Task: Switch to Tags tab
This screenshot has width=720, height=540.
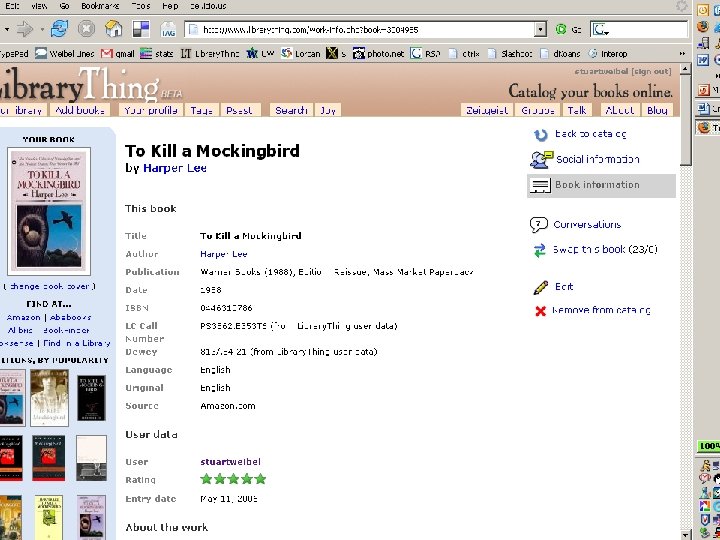Action: point(202,110)
